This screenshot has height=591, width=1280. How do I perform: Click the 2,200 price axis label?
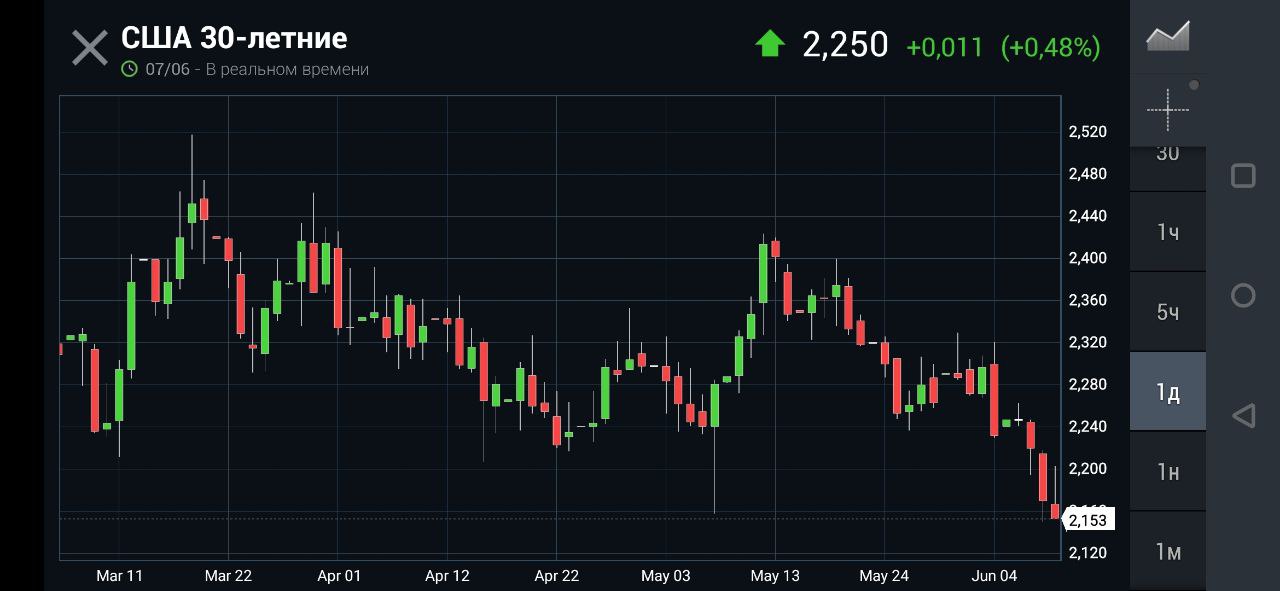pyautogui.click(x=1088, y=468)
